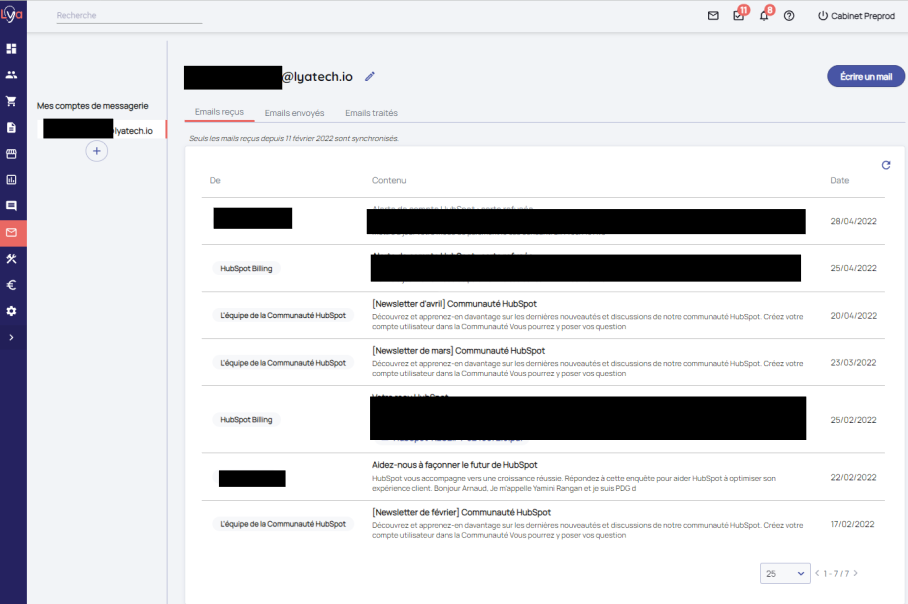Viewport: 908px width, 604px height.
Task: Click the notification bell icon
Action: pyautogui.click(x=764, y=16)
